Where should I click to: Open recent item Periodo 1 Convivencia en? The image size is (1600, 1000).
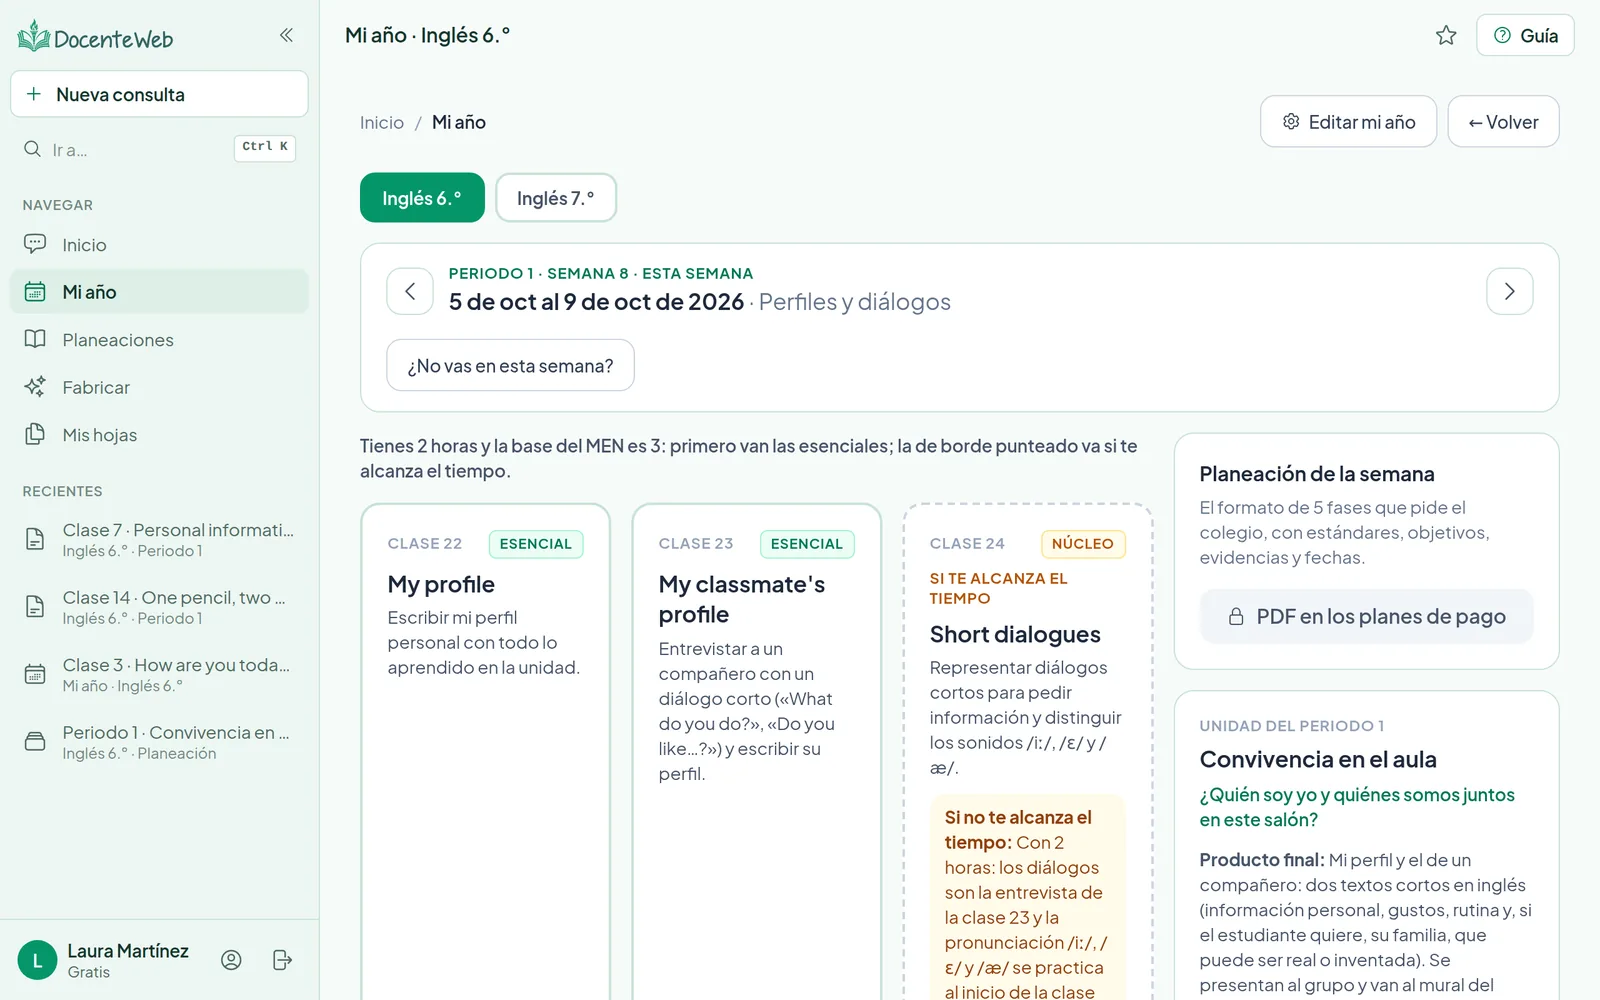160,742
